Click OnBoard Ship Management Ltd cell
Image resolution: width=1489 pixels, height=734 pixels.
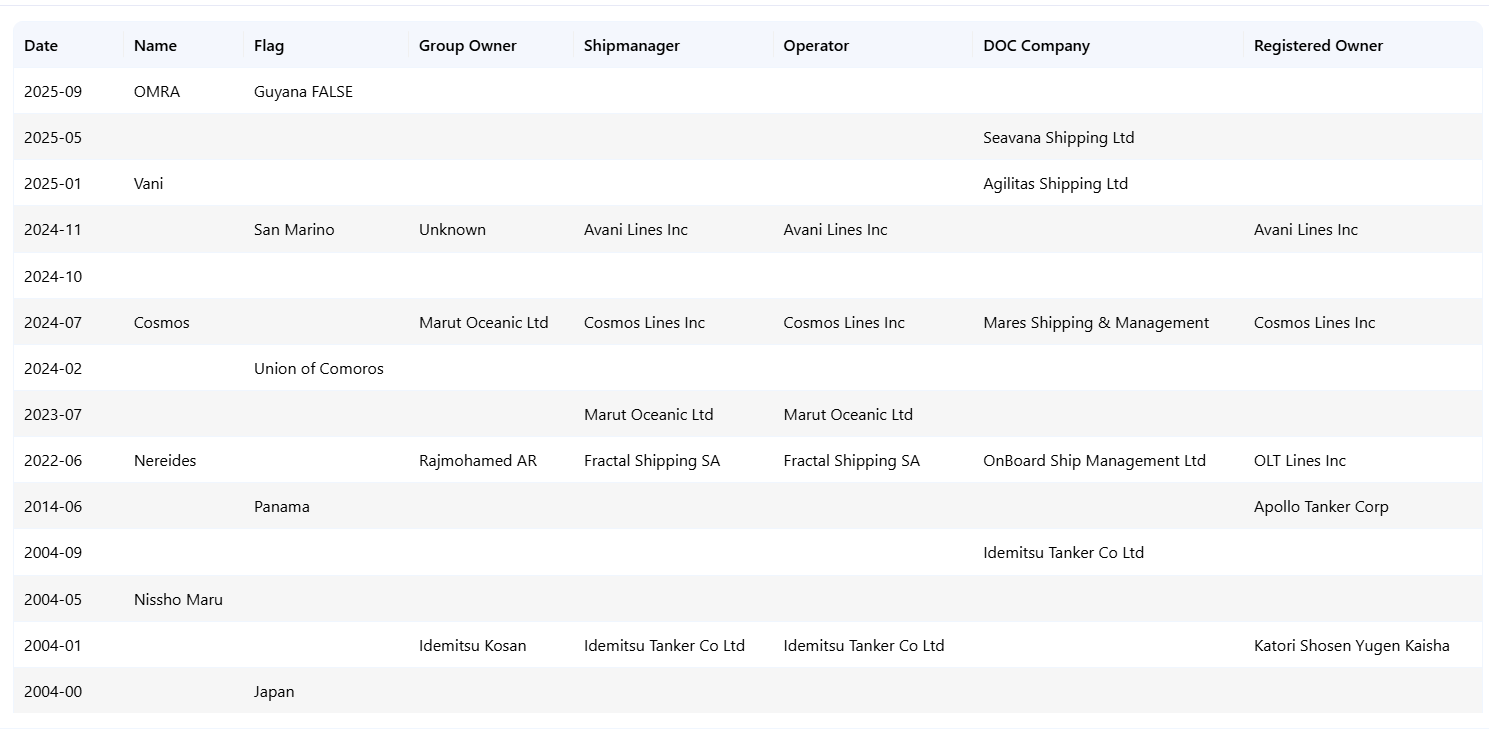point(1094,461)
